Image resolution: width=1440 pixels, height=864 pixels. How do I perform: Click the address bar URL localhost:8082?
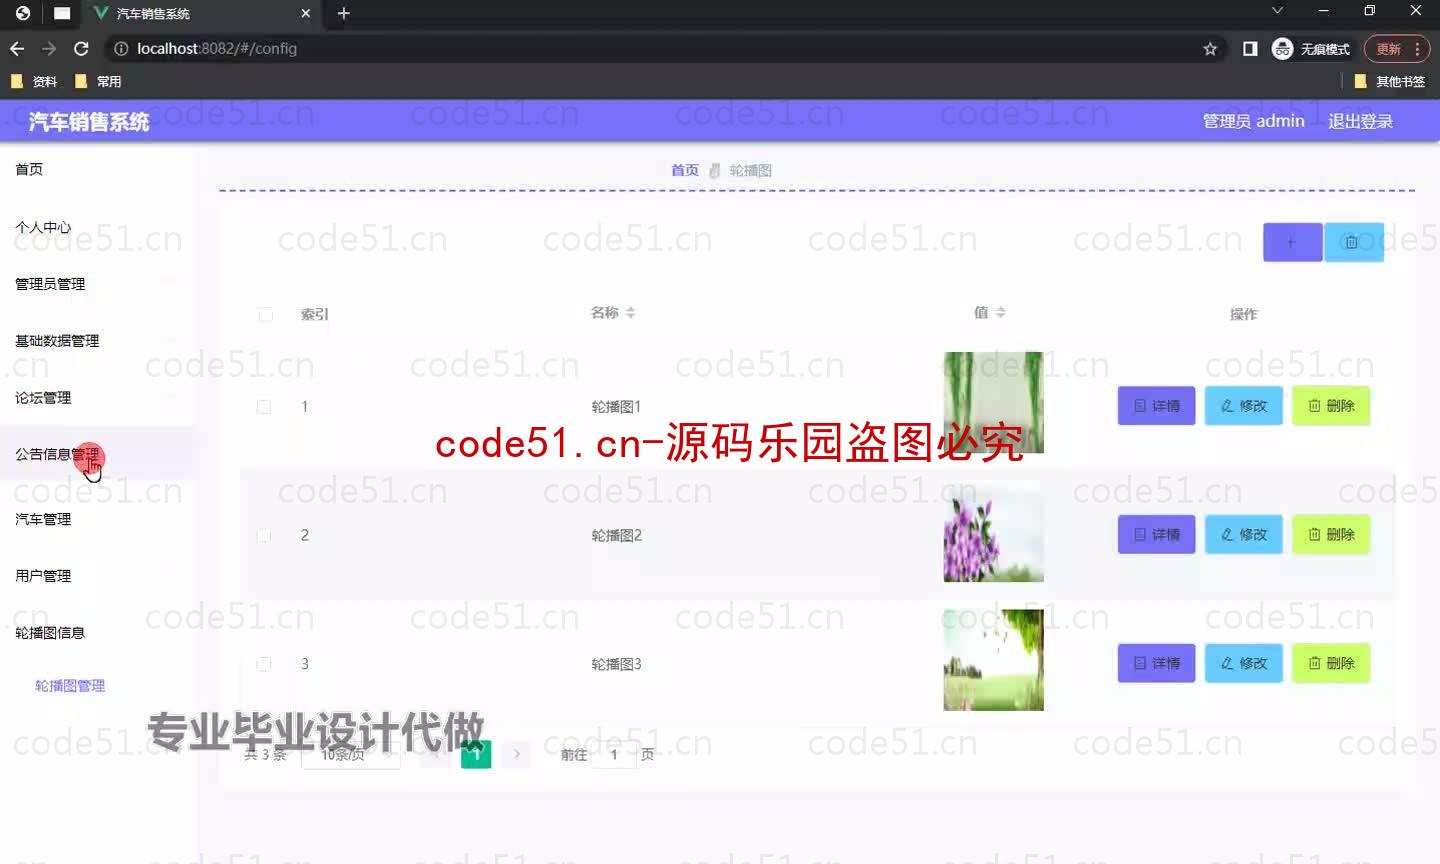tap(217, 48)
